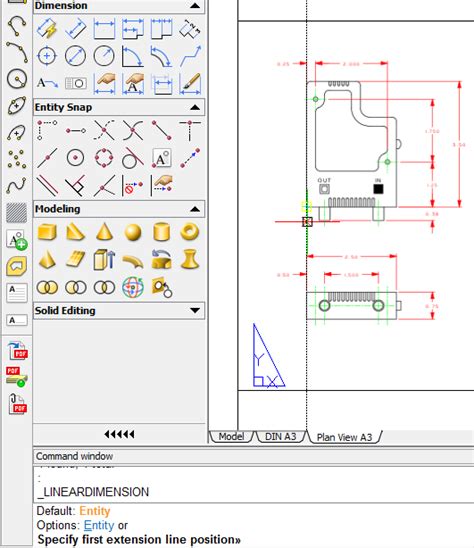Image resolution: width=474 pixels, height=548 pixels.
Task: Select the Extrude tool
Action: tap(104, 259)
